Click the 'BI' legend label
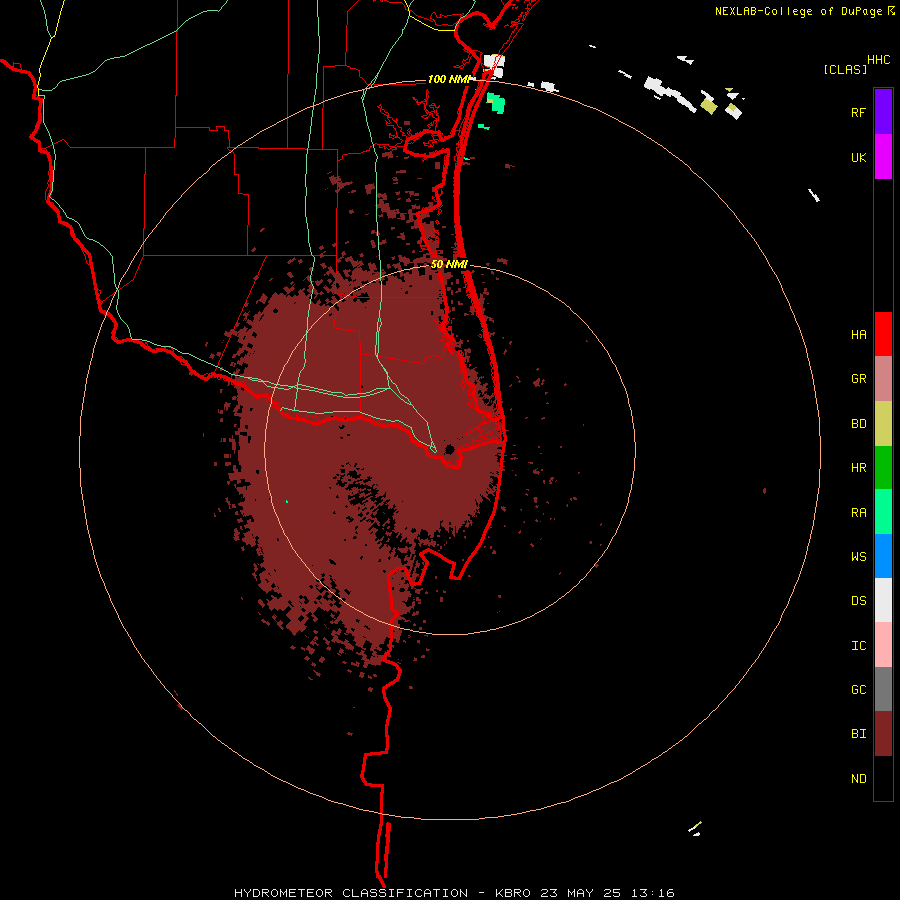 (x=858, y=734)
